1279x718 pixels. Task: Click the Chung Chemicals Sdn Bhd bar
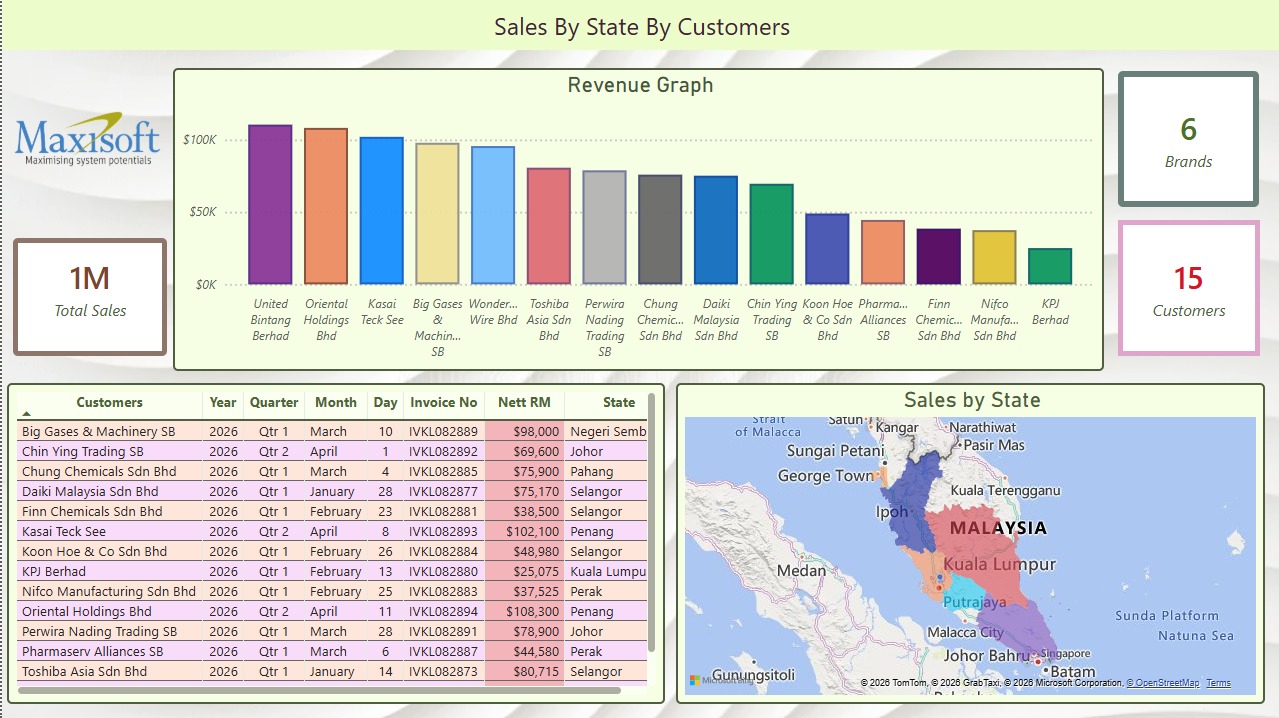(660, 230)
